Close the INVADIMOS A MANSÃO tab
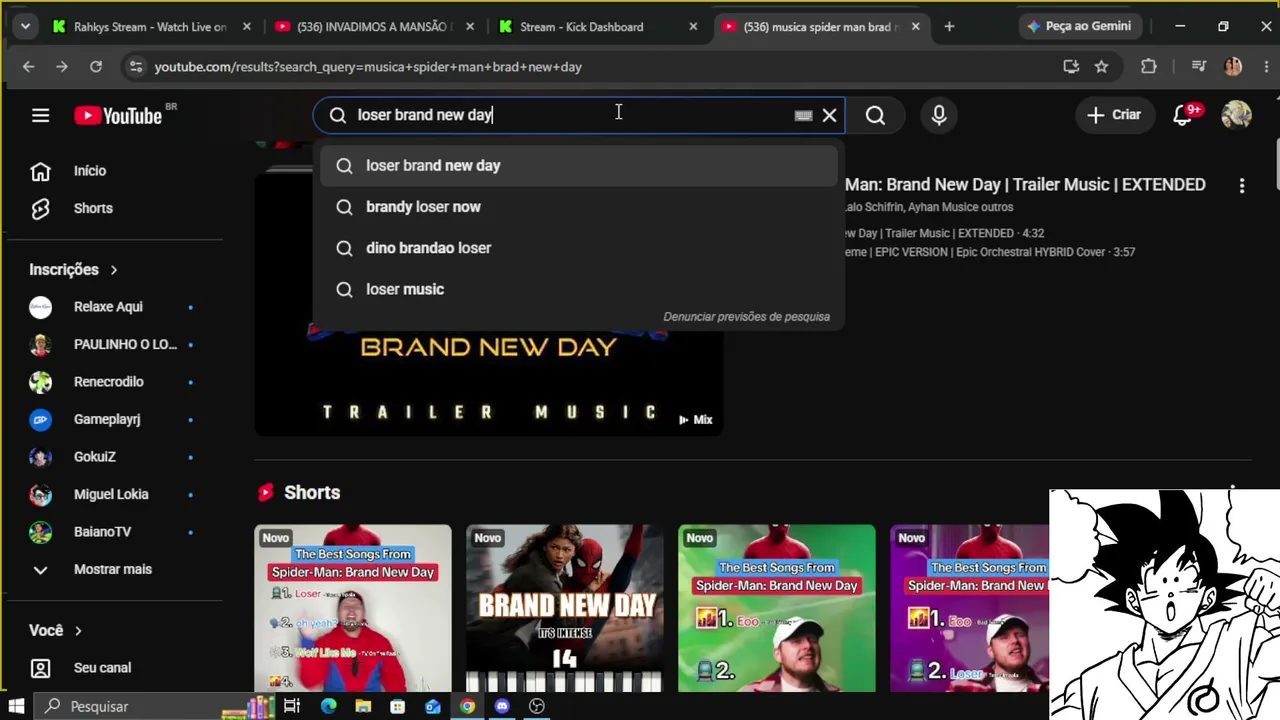1280x720 pixels. tap(470, 27)
